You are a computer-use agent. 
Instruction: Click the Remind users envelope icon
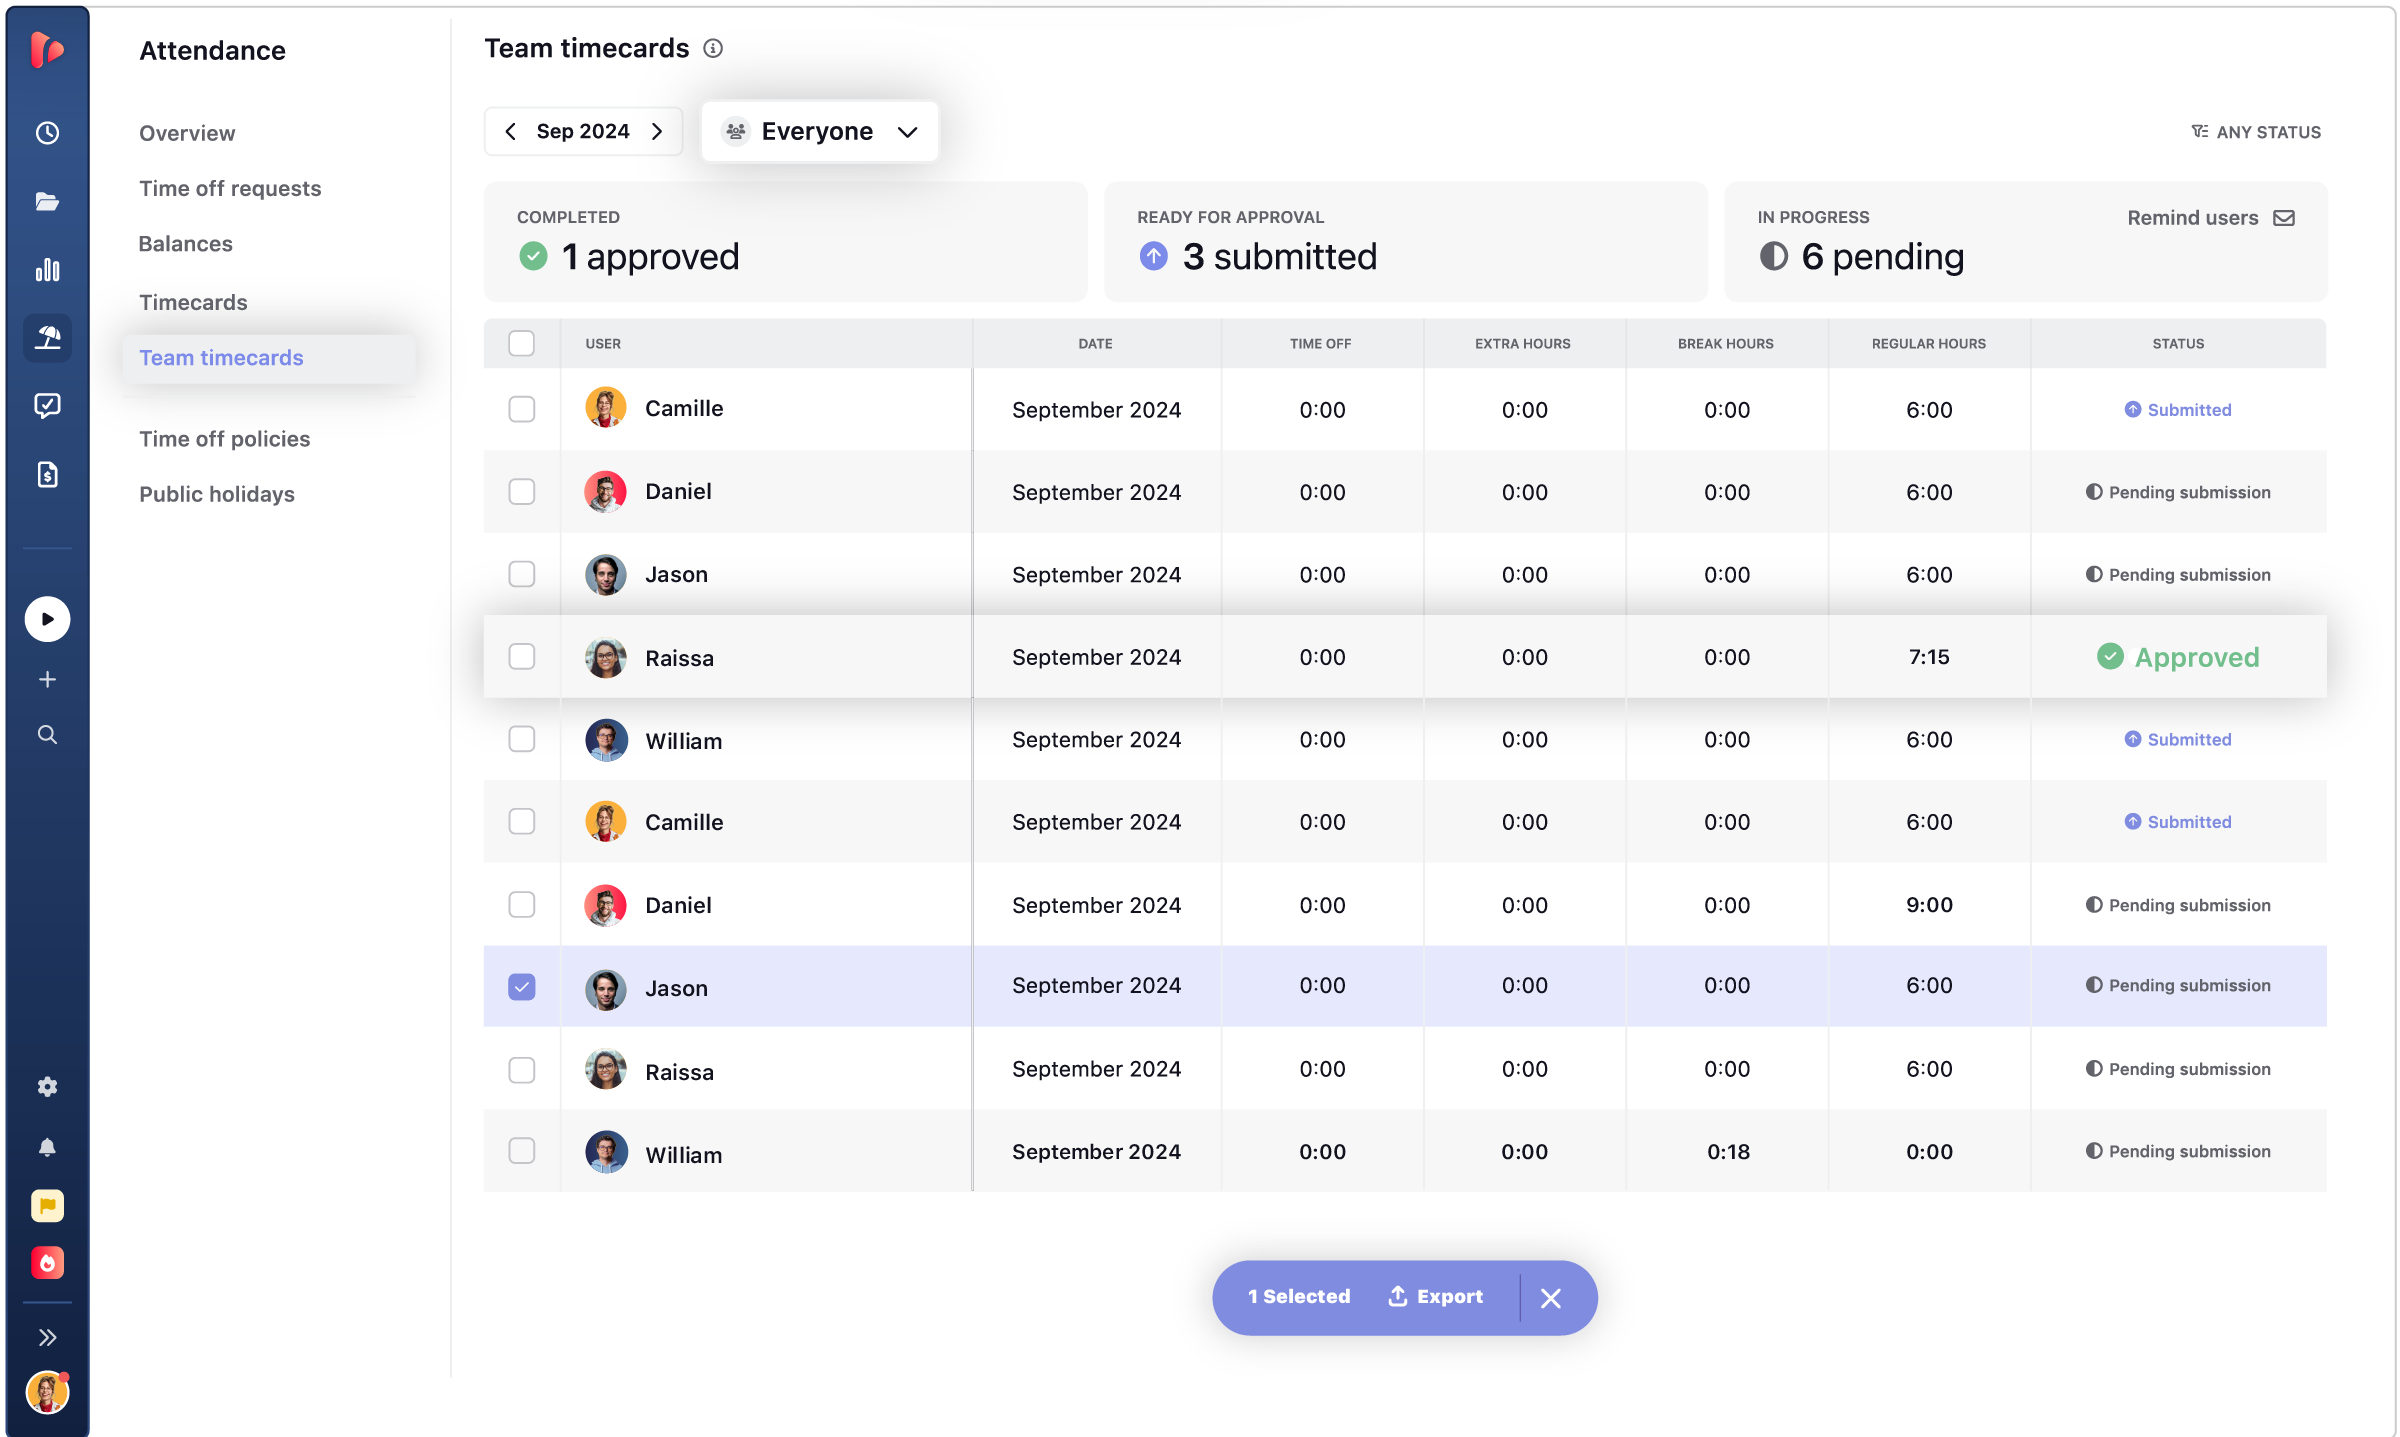(x=2284, y=218)
